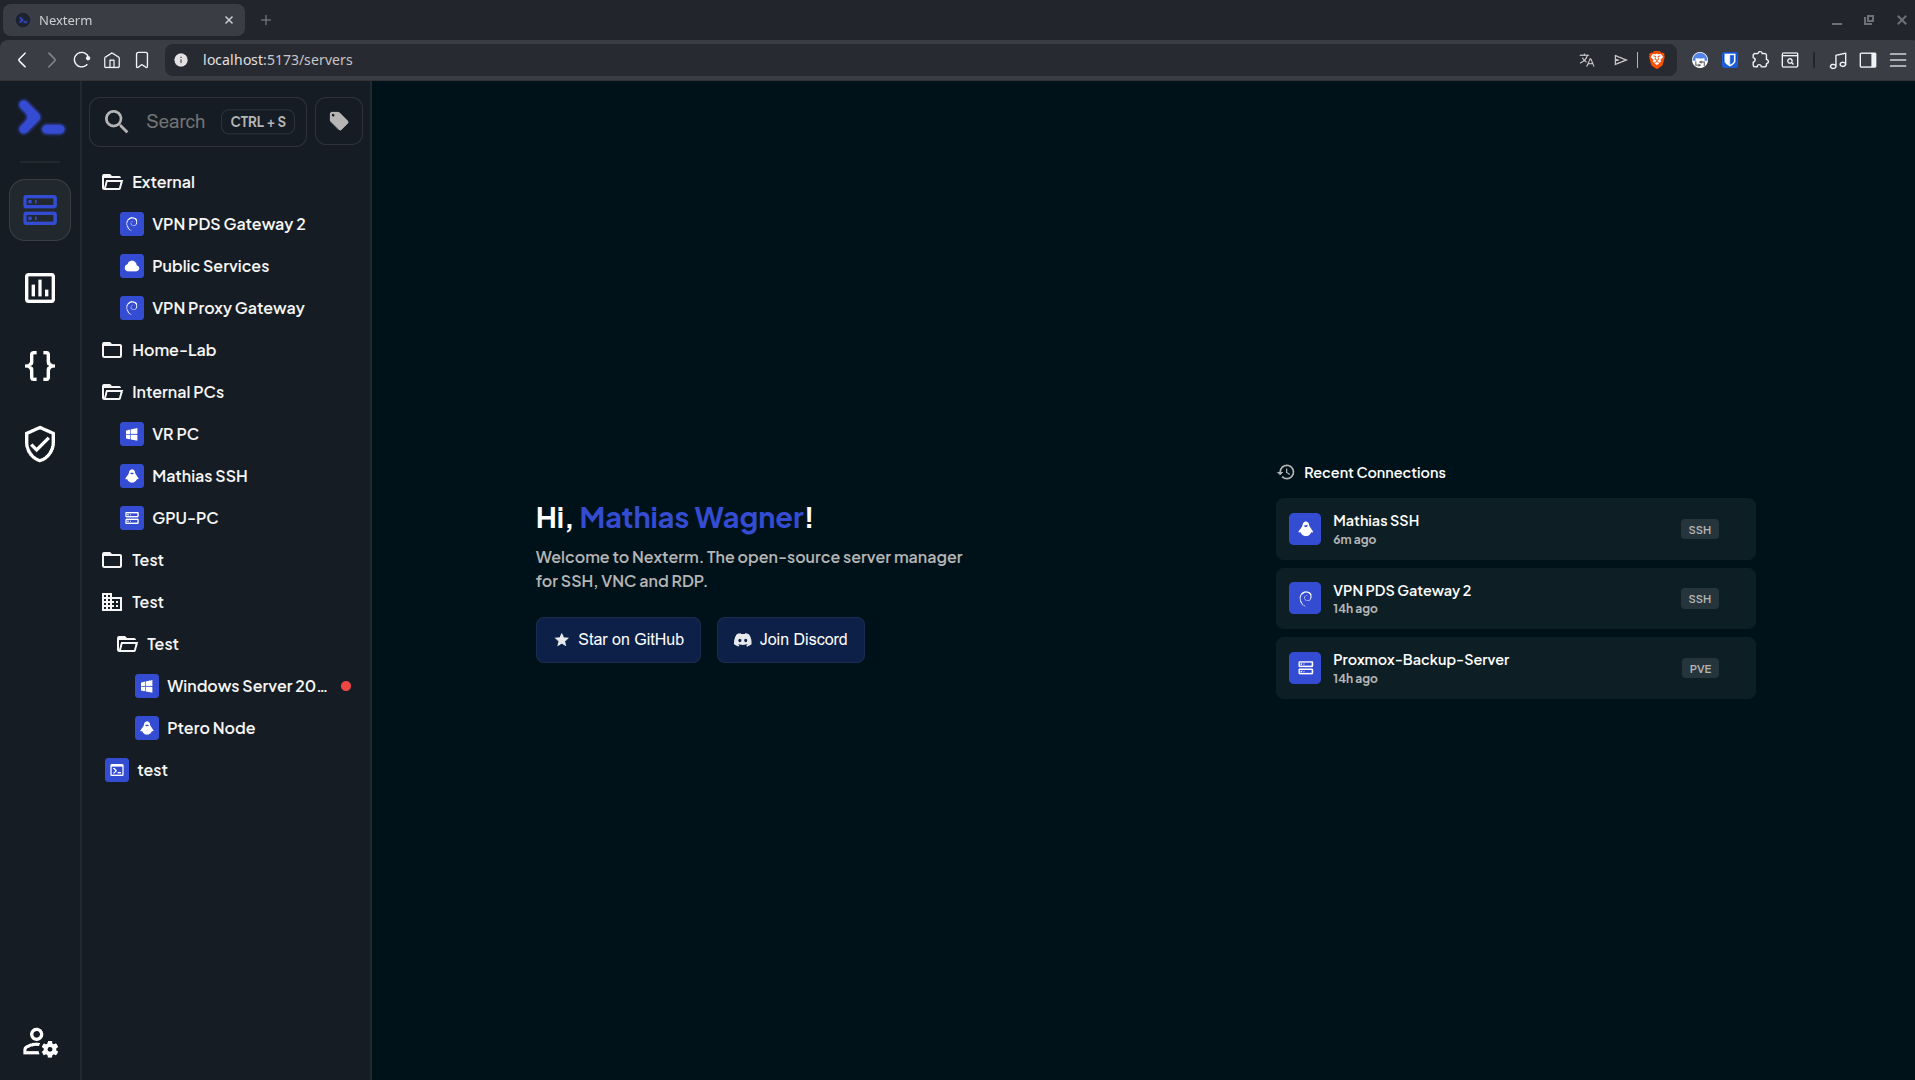Open VPN PDS Gateway 2 recent connection
The width and height of the screenshot is (1915, 1080).
click(x=1515, y=599)
